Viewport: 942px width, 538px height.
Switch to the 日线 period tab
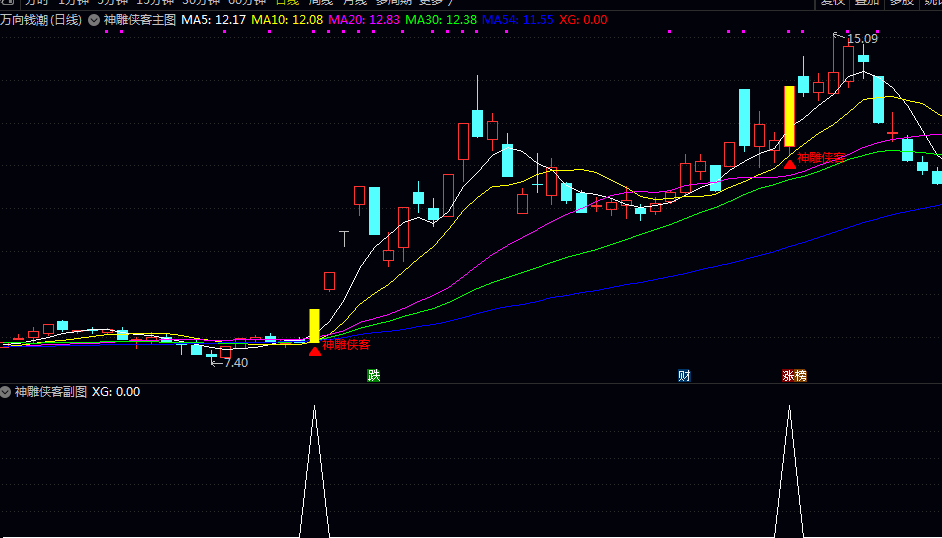tap(289, 3)
